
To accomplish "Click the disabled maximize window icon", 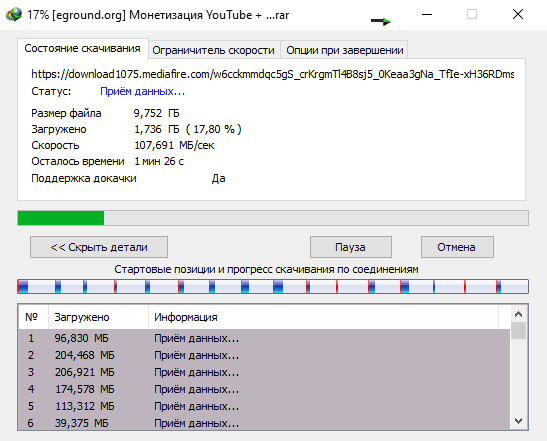I will click(x=472, y=15).
